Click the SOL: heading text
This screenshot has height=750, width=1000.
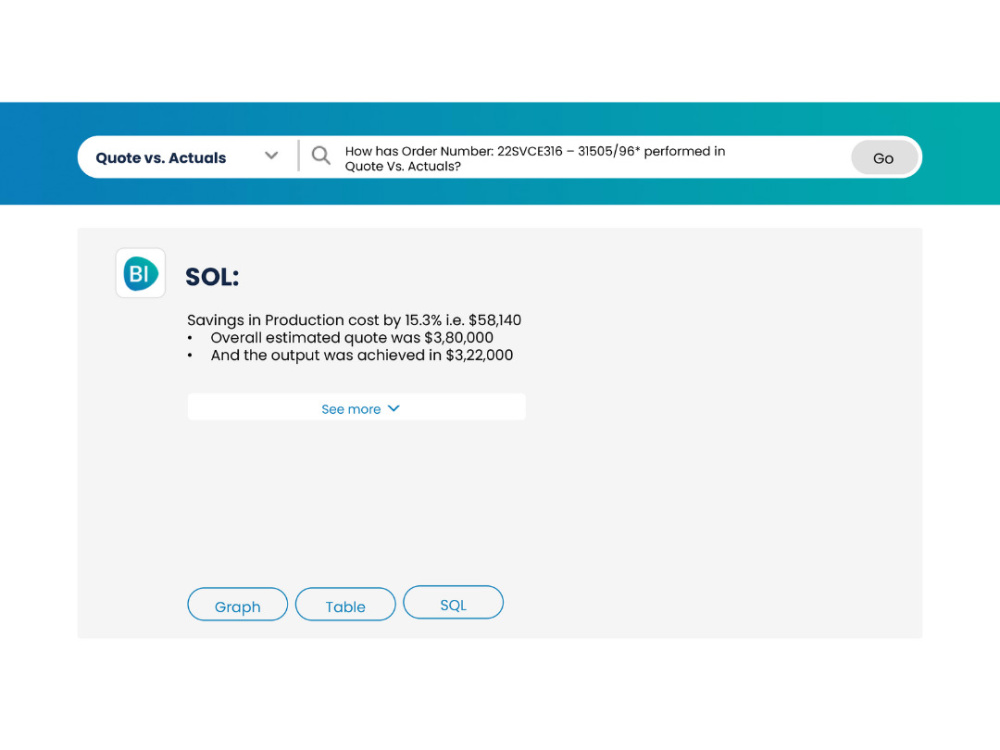click(212, 277)
